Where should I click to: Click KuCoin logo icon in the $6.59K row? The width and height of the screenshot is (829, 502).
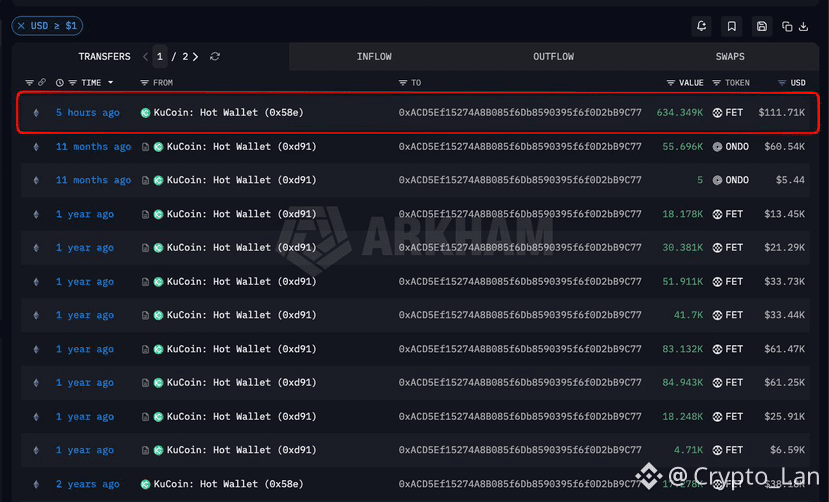pyautogui.click(x=158, y=450)
